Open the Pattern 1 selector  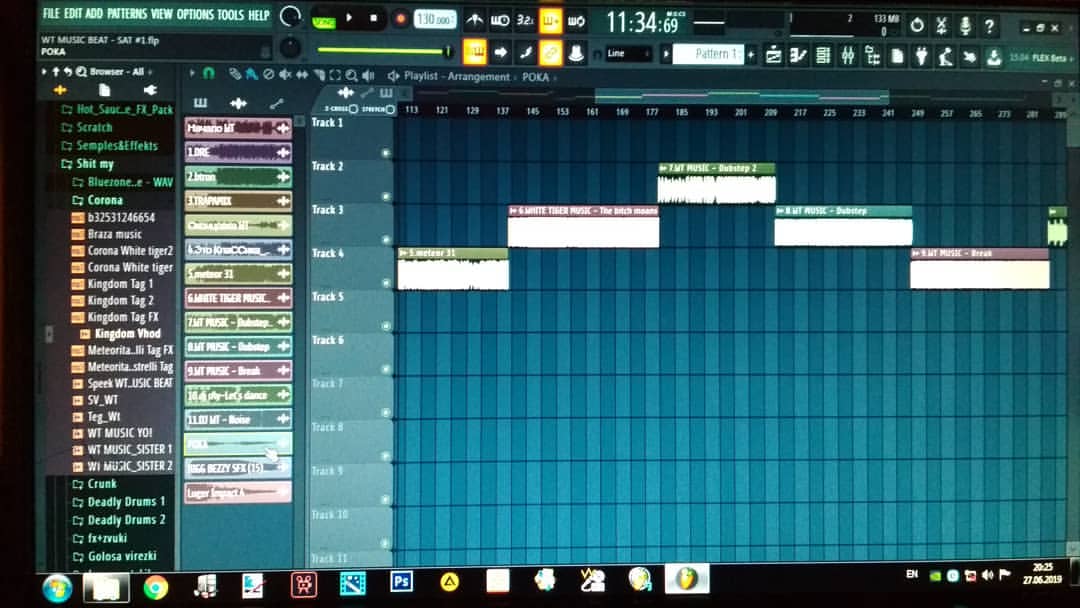pyautogui.click(x=708, y=54)
